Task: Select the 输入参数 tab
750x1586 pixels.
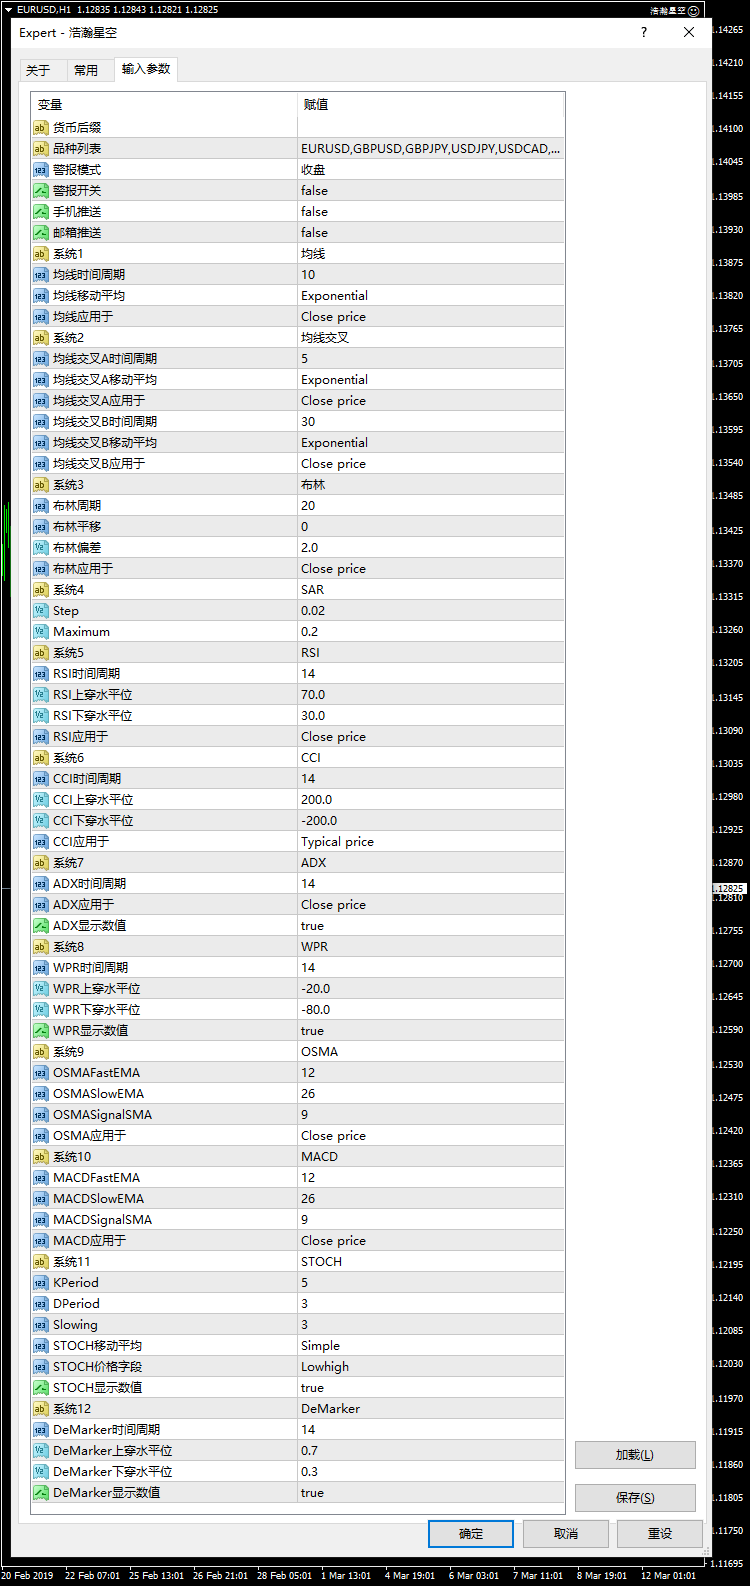Action: point(146,69)
